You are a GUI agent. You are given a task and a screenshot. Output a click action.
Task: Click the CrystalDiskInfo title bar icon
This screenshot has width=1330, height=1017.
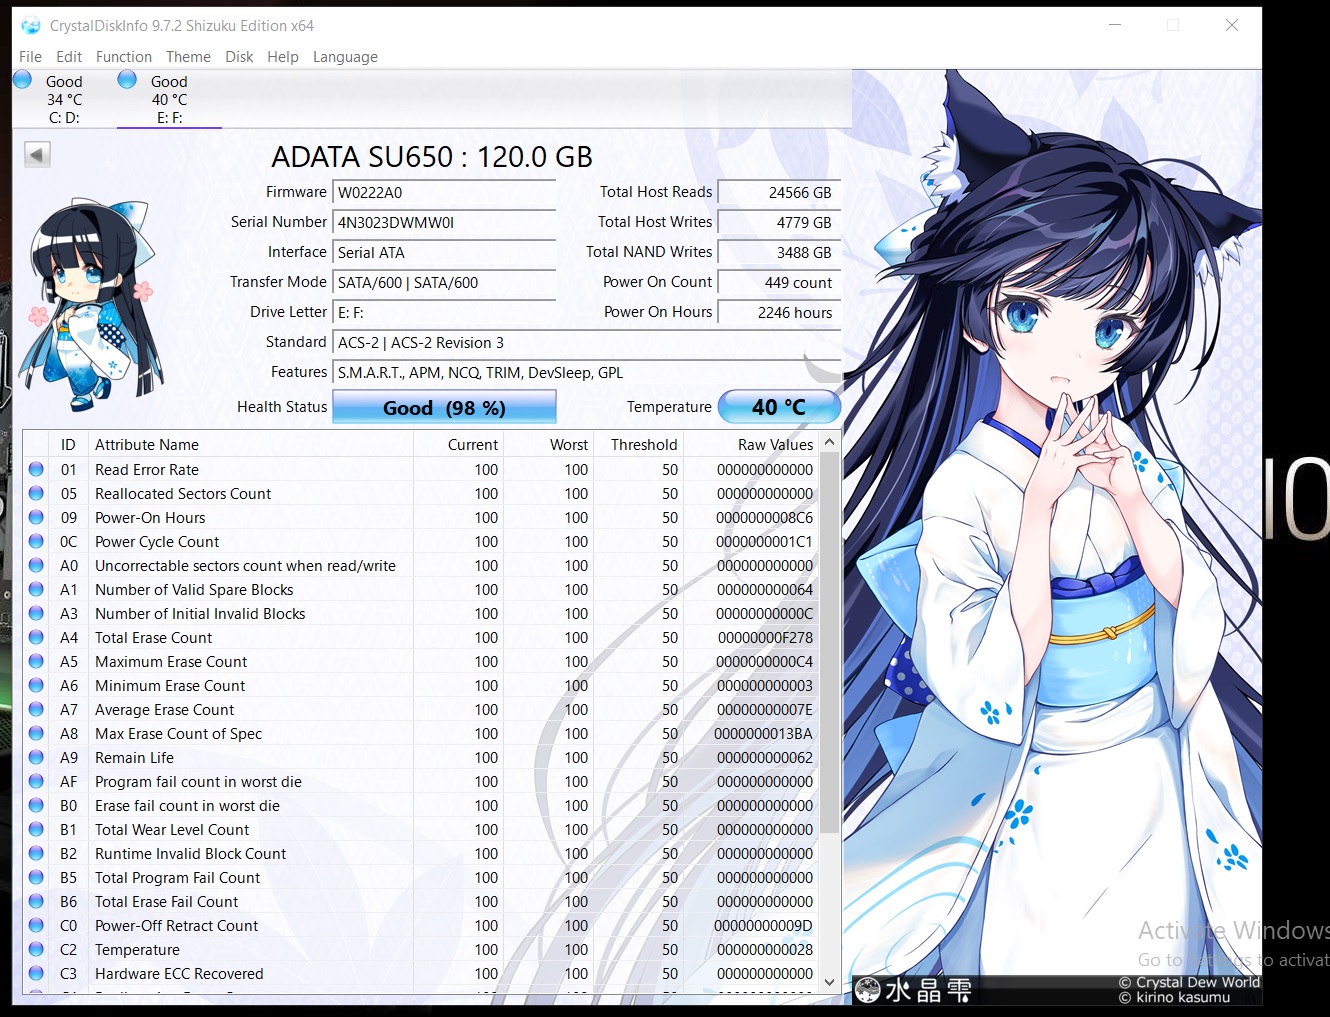(30, 26)
